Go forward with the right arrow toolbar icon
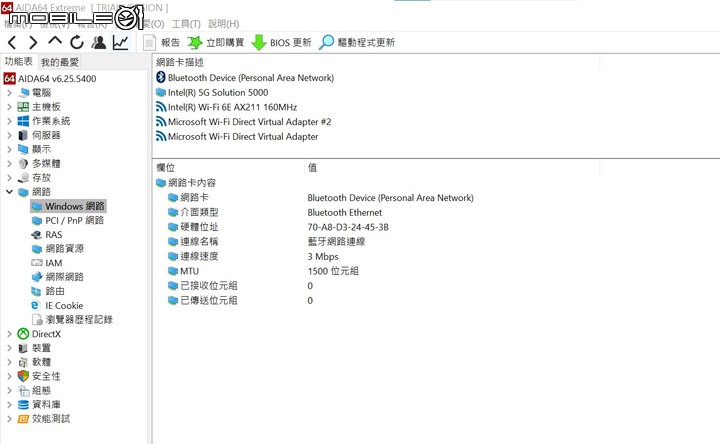Viewport: 720px width, 444px height. pos(33,43)
